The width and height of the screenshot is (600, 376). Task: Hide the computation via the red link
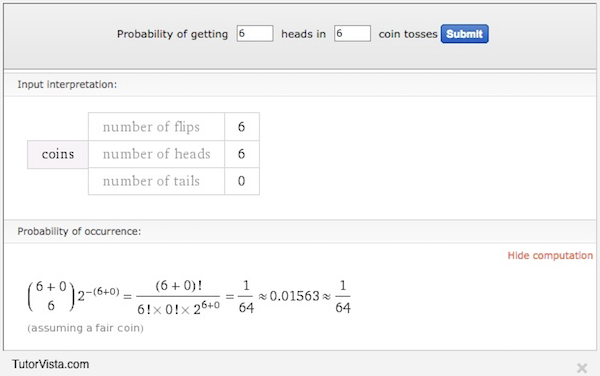pyautogui.click(x=550, y=255)
